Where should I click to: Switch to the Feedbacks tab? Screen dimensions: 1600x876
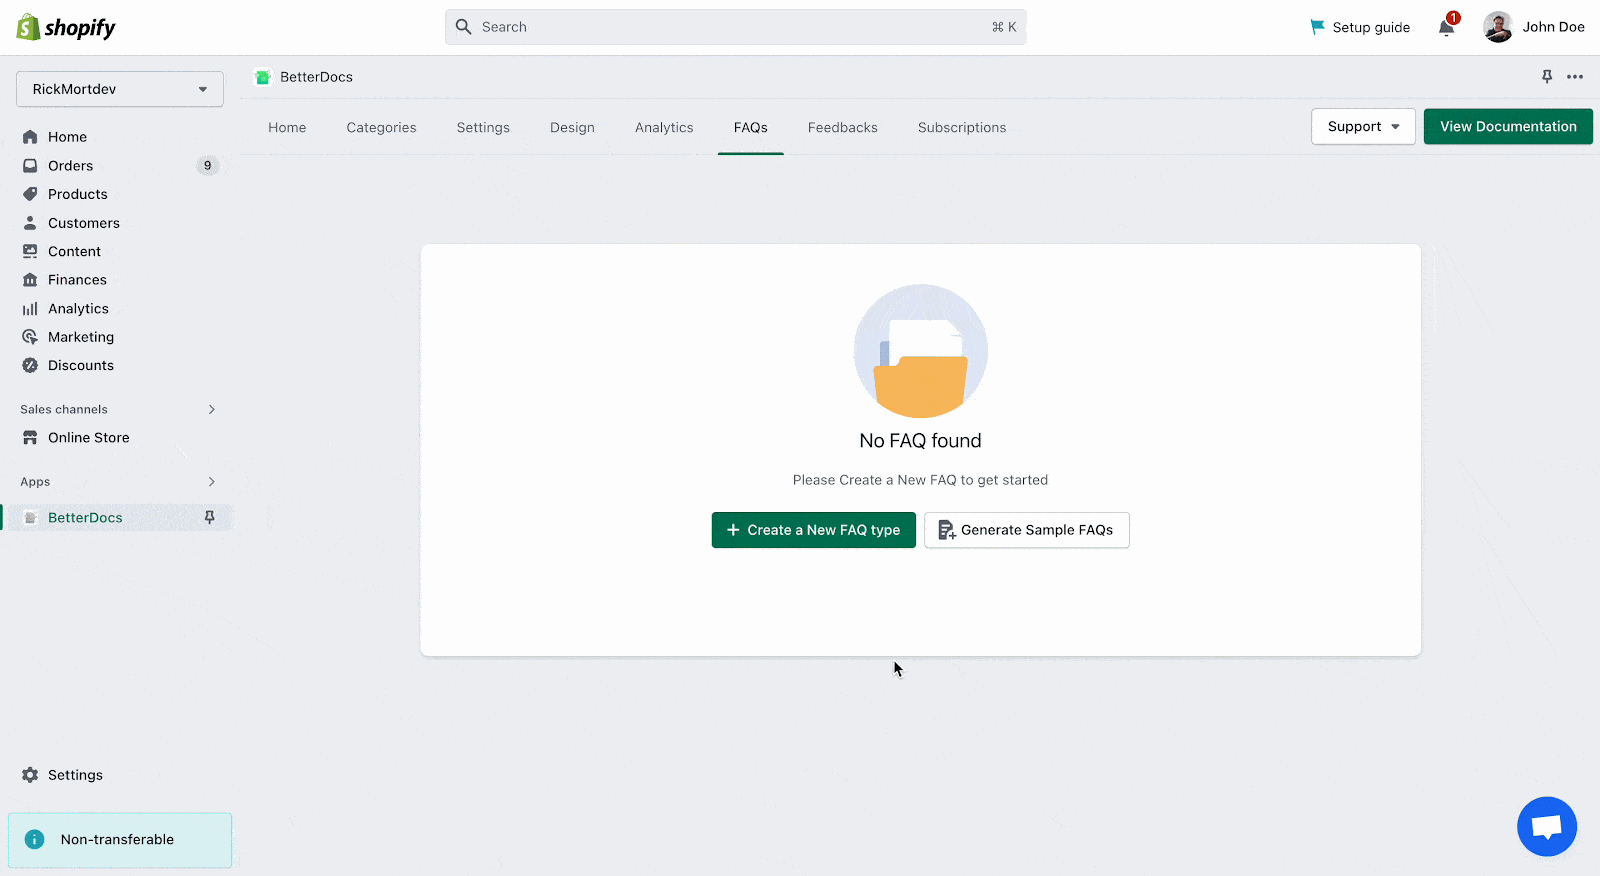coord(842,128)
